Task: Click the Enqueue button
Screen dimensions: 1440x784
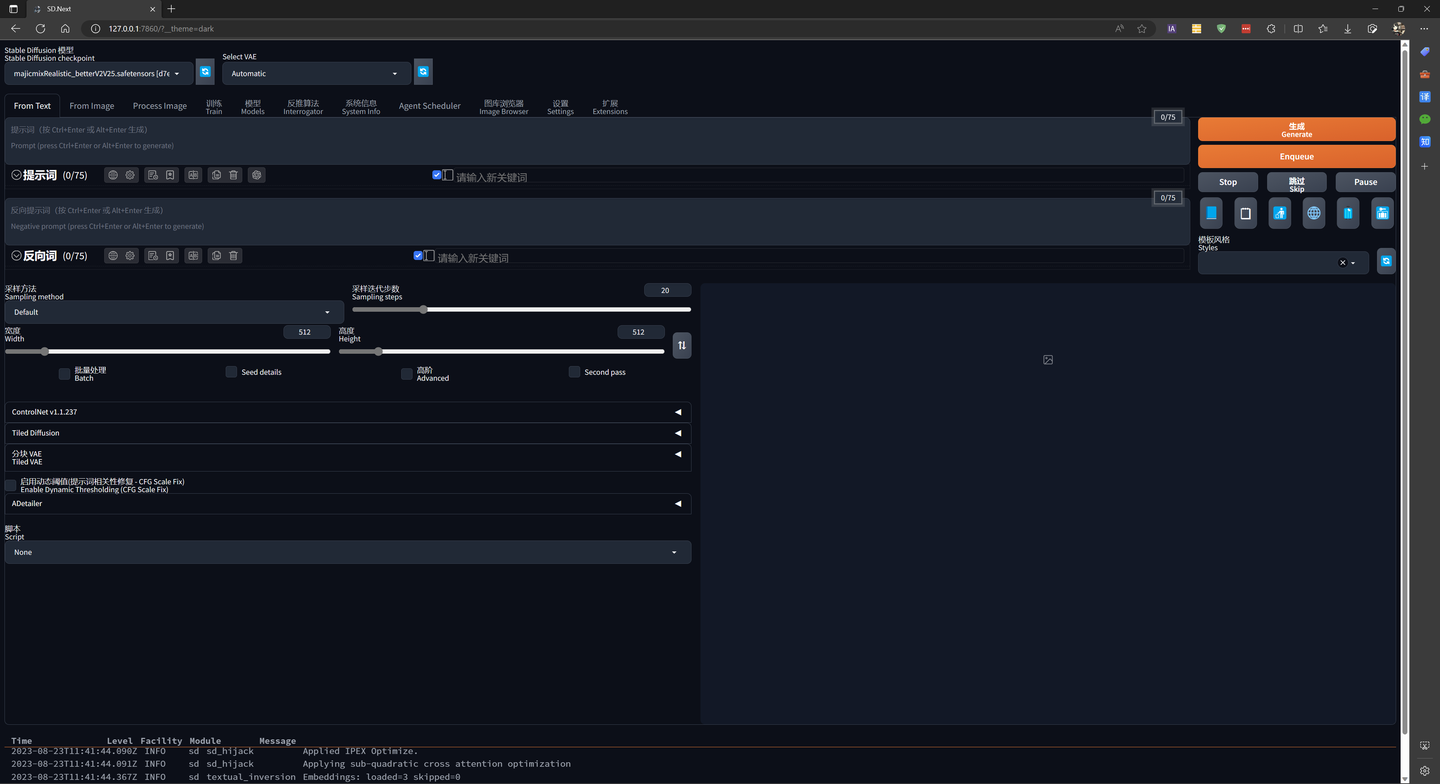Action: [x=1296, y=156]
